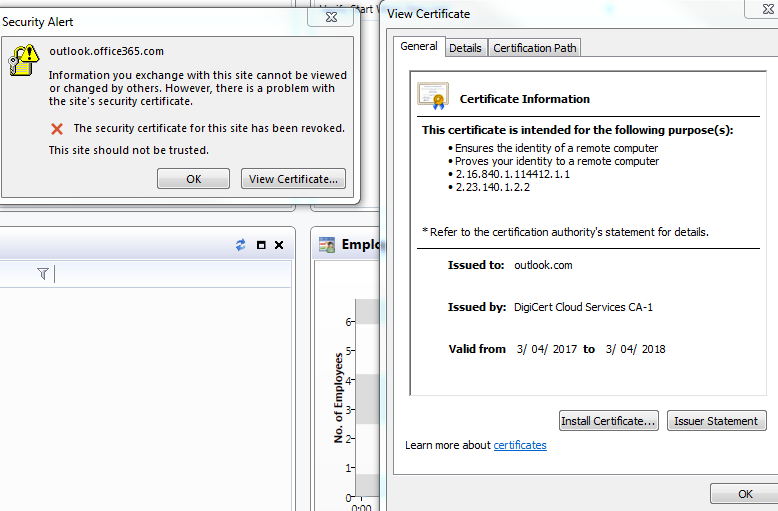Image resolution: width=778 pixels, height=511 pixels.
Task: Click the Certificate Information heading
Action: coord(524,99)
